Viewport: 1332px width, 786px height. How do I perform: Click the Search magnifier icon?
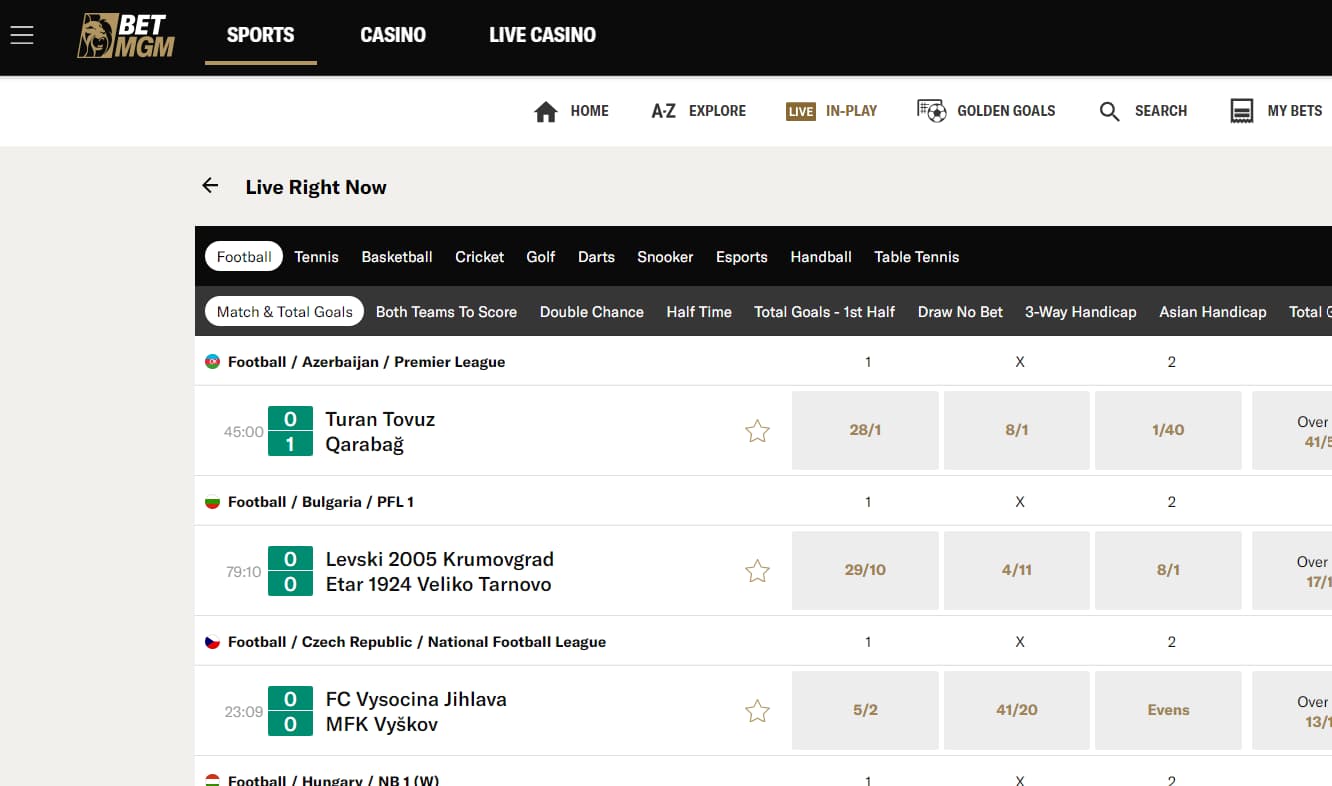tap(1109, 111)
